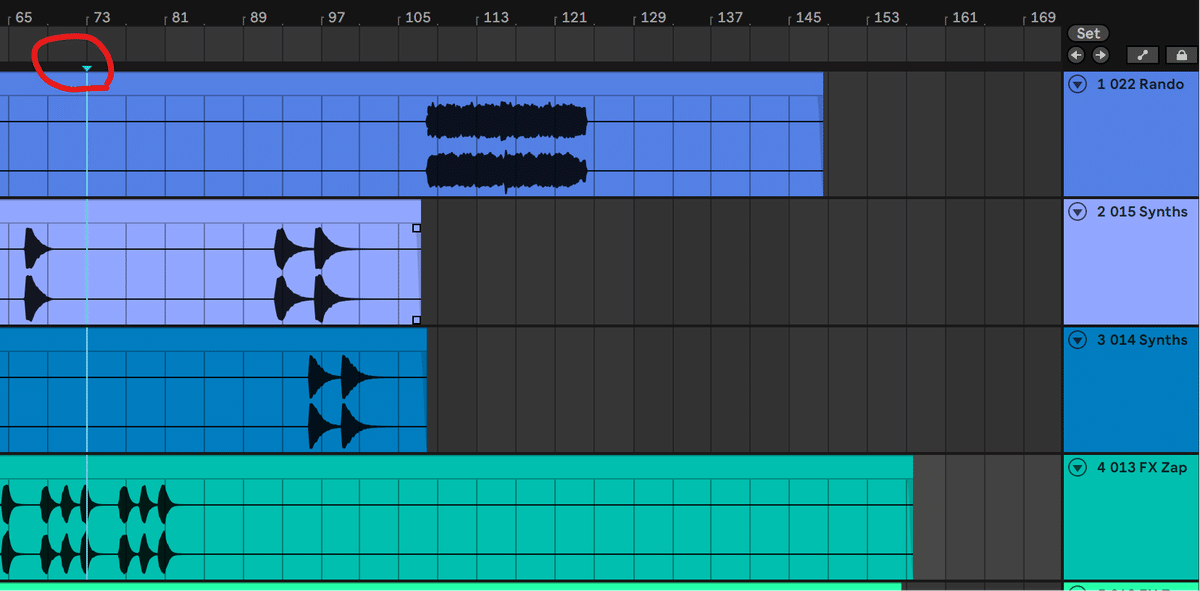Click bar 161 in the ruler
1200x591 pixels.
click(965, 17)
